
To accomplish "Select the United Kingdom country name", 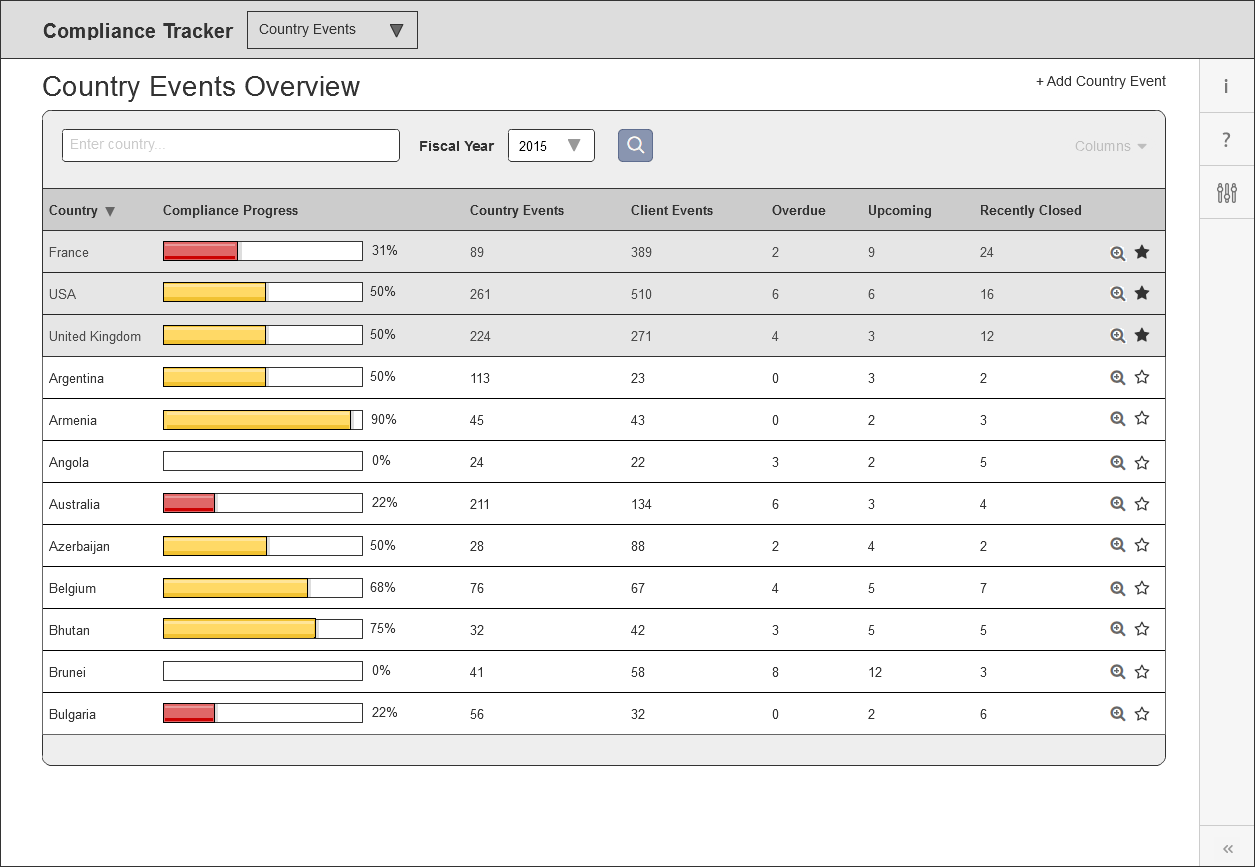I will [95, 336].
